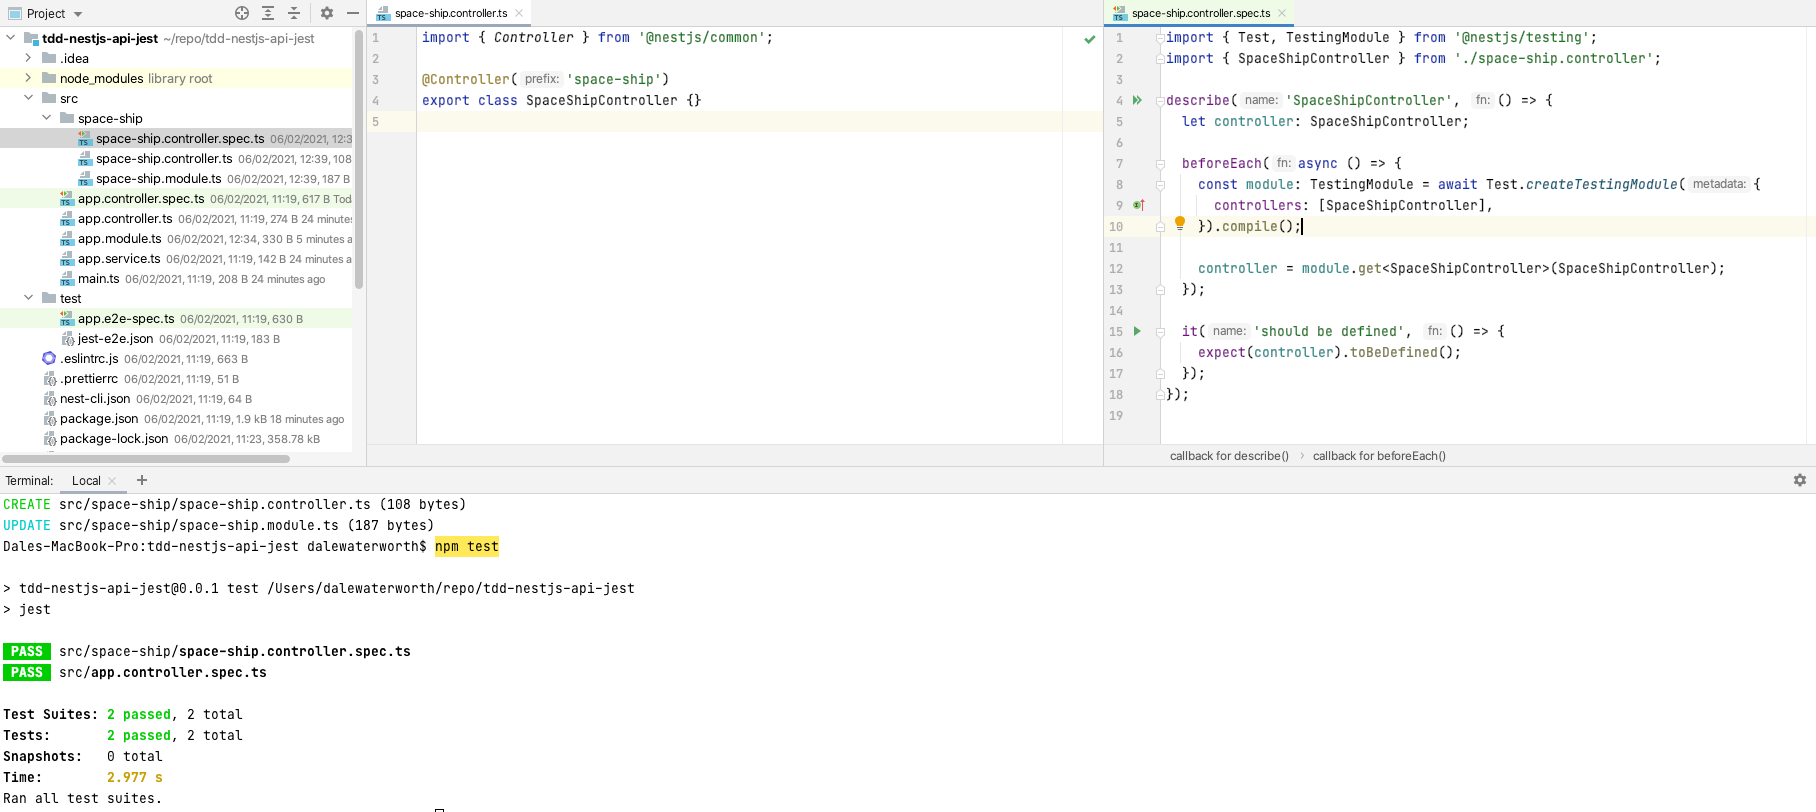Collapse the src folder
1816x812 pixels.
(x=28, y=98)
